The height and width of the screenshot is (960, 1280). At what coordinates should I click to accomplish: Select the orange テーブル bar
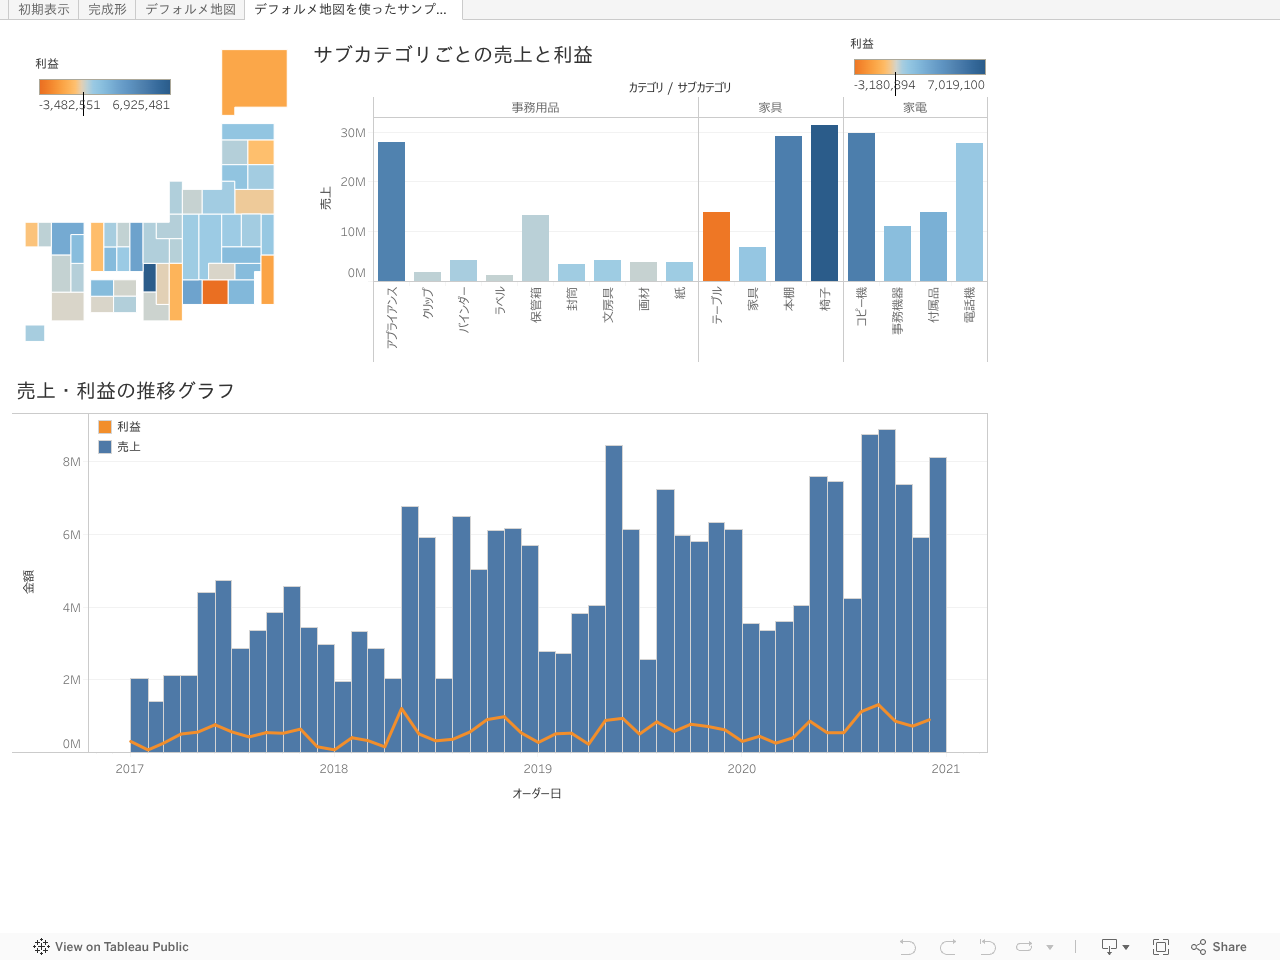click(x=717, y=246)
